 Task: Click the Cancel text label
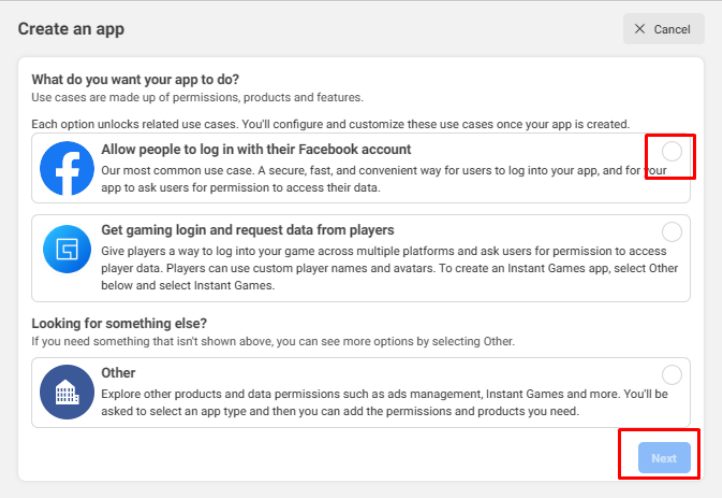(672, 29)
